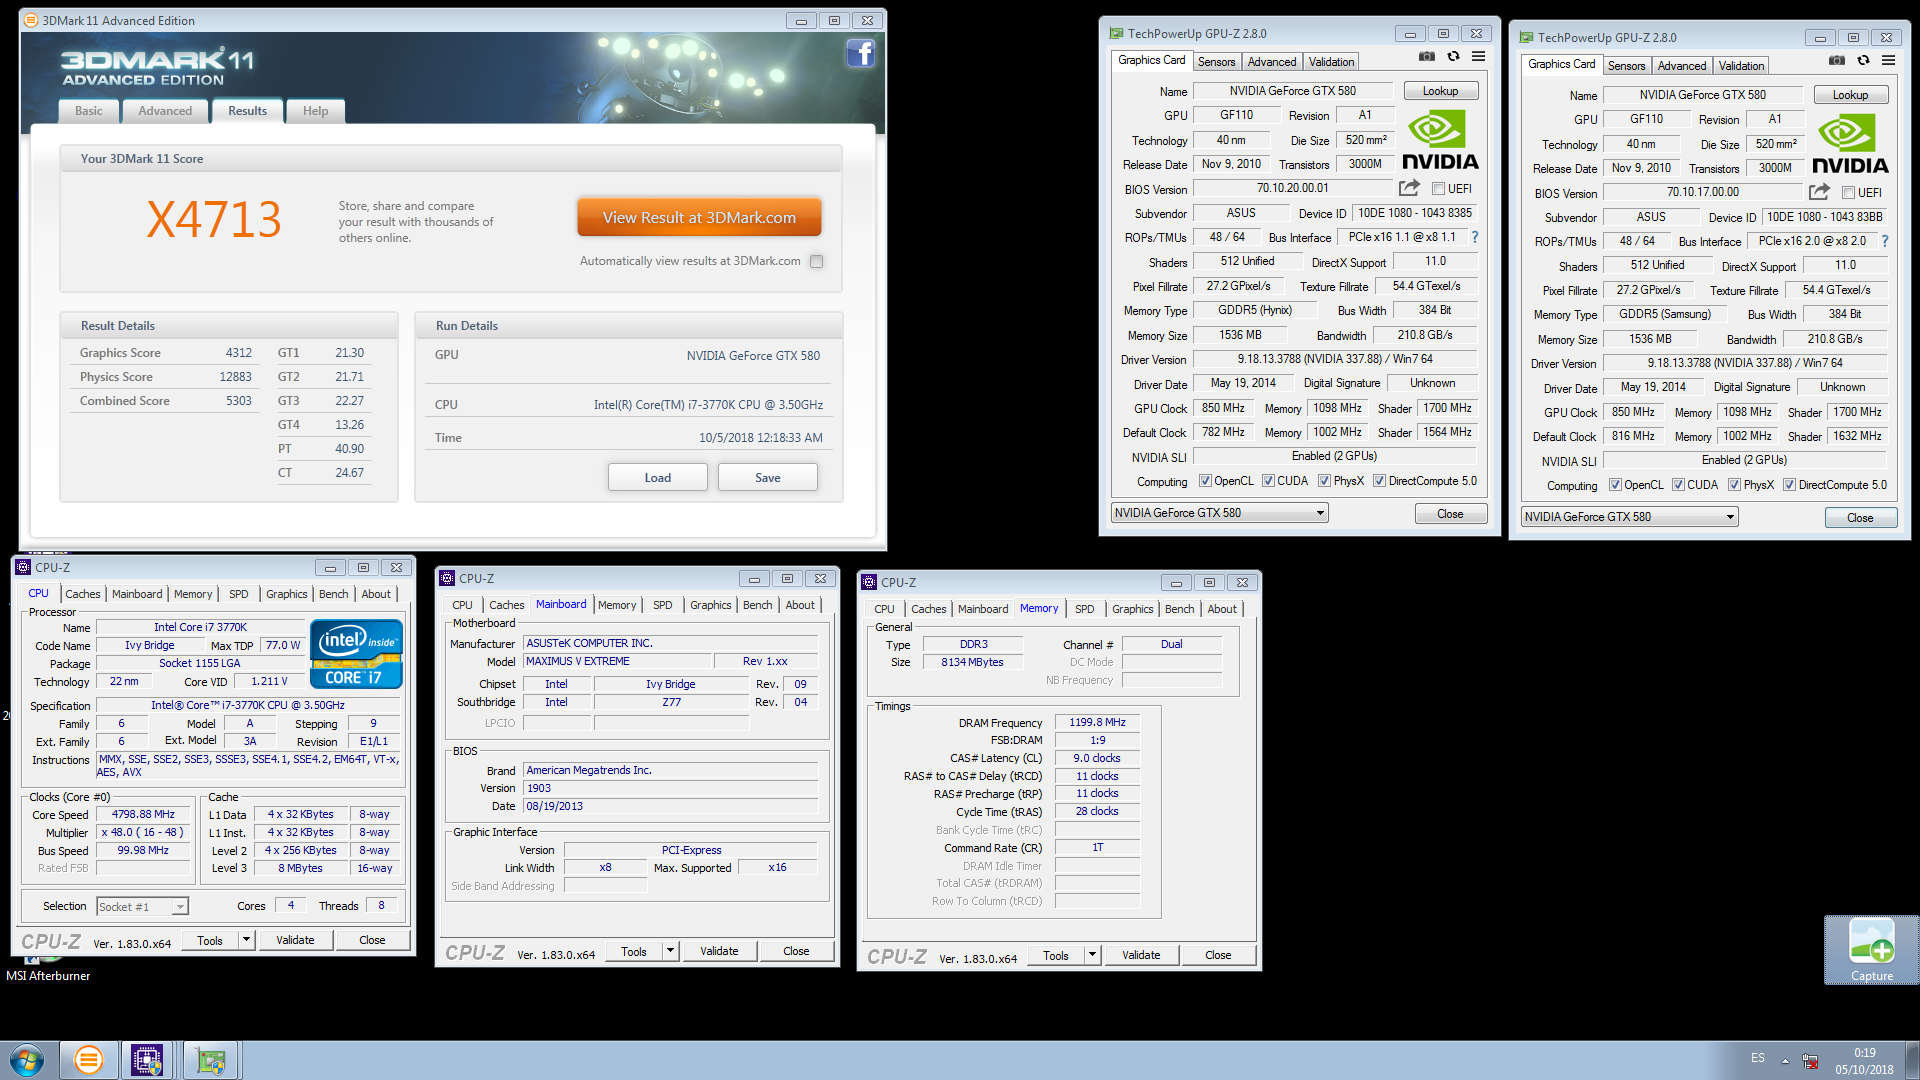Click clock date in system tray

click(x=1864, y=1069)
